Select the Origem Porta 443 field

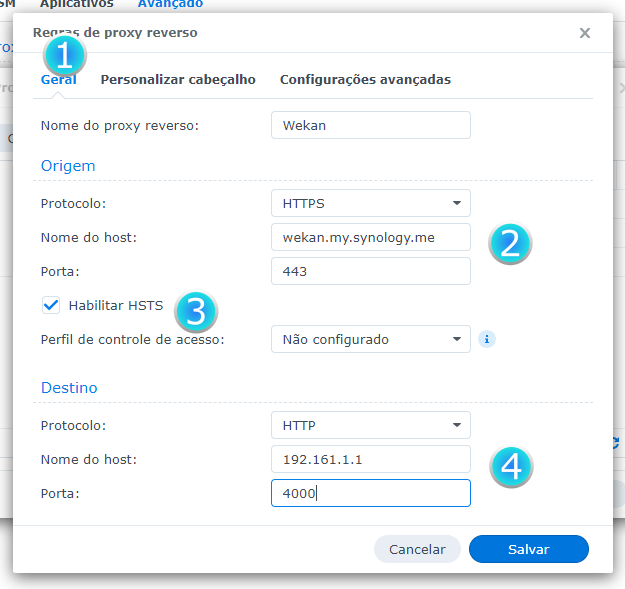click(x=370, y=271)
